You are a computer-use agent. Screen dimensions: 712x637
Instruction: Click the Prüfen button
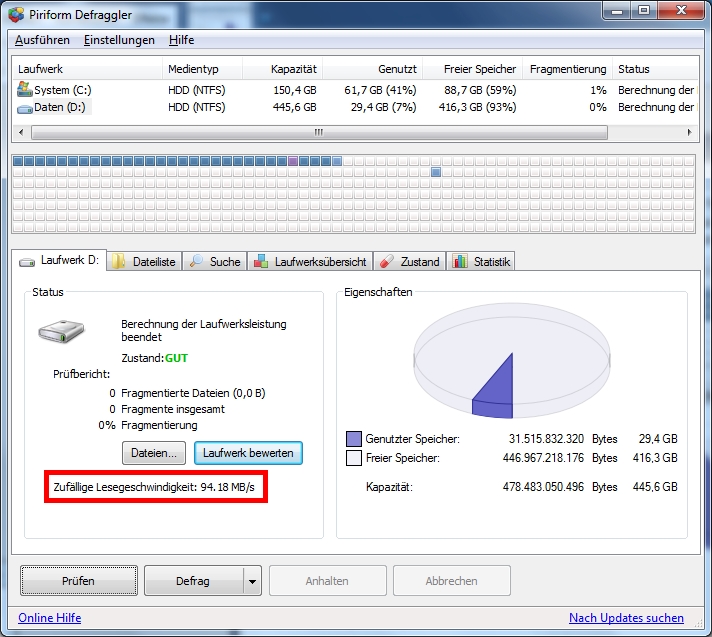click(79, 580)
